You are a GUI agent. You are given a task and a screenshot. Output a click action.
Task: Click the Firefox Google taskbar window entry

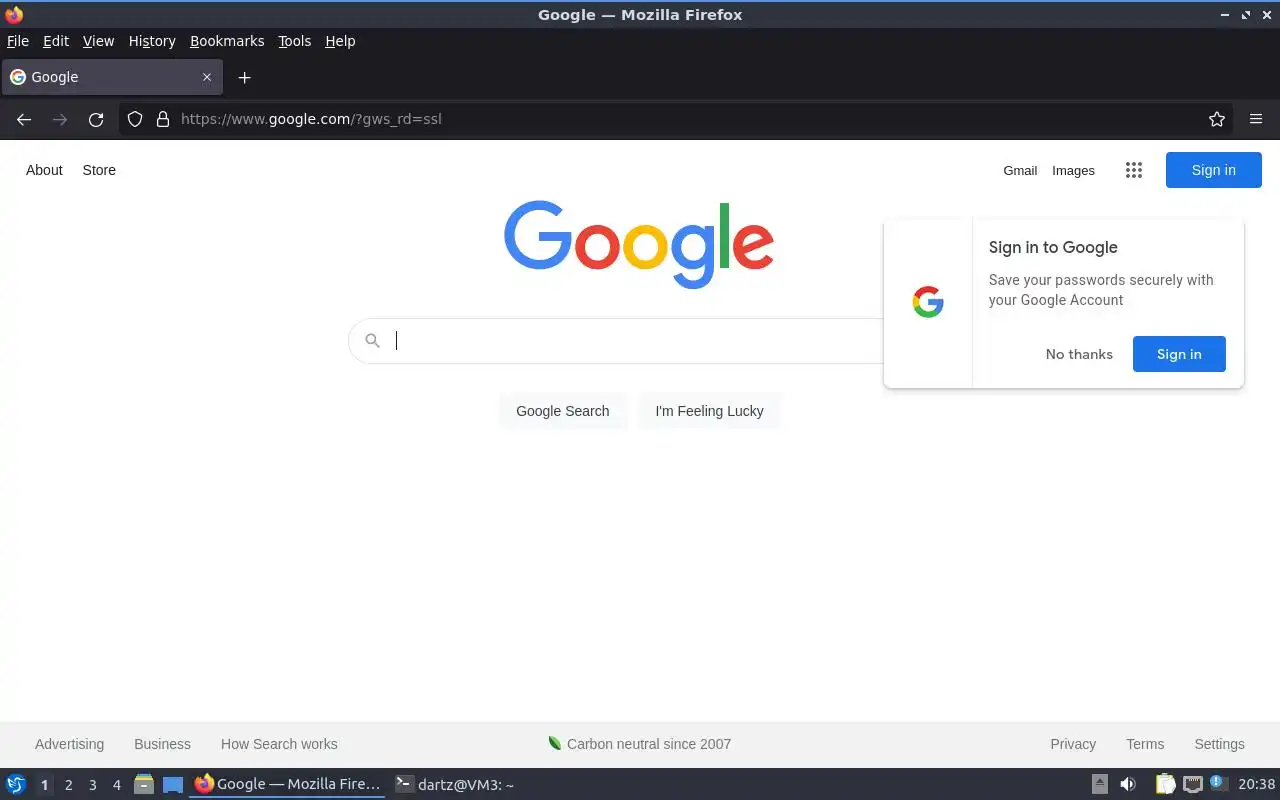(x=287, y=784)
